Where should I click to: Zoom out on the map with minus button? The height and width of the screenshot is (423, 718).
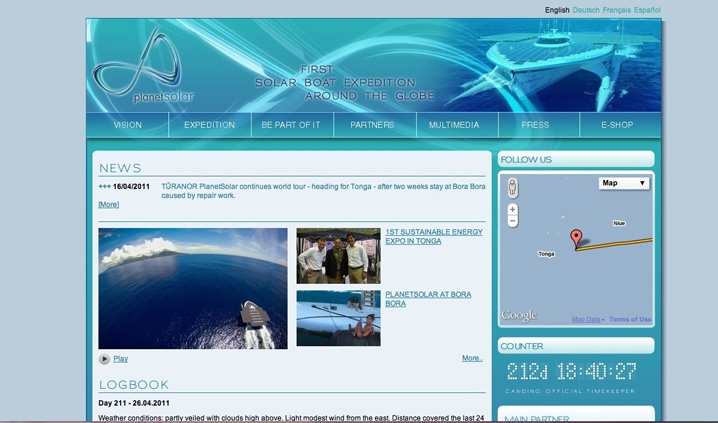(x=513, y=222)
